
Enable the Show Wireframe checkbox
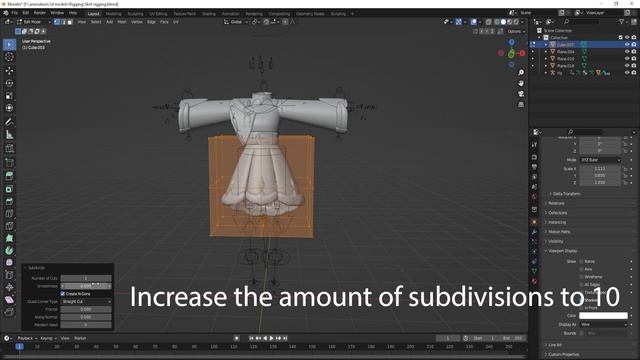[x=581, y=277]
